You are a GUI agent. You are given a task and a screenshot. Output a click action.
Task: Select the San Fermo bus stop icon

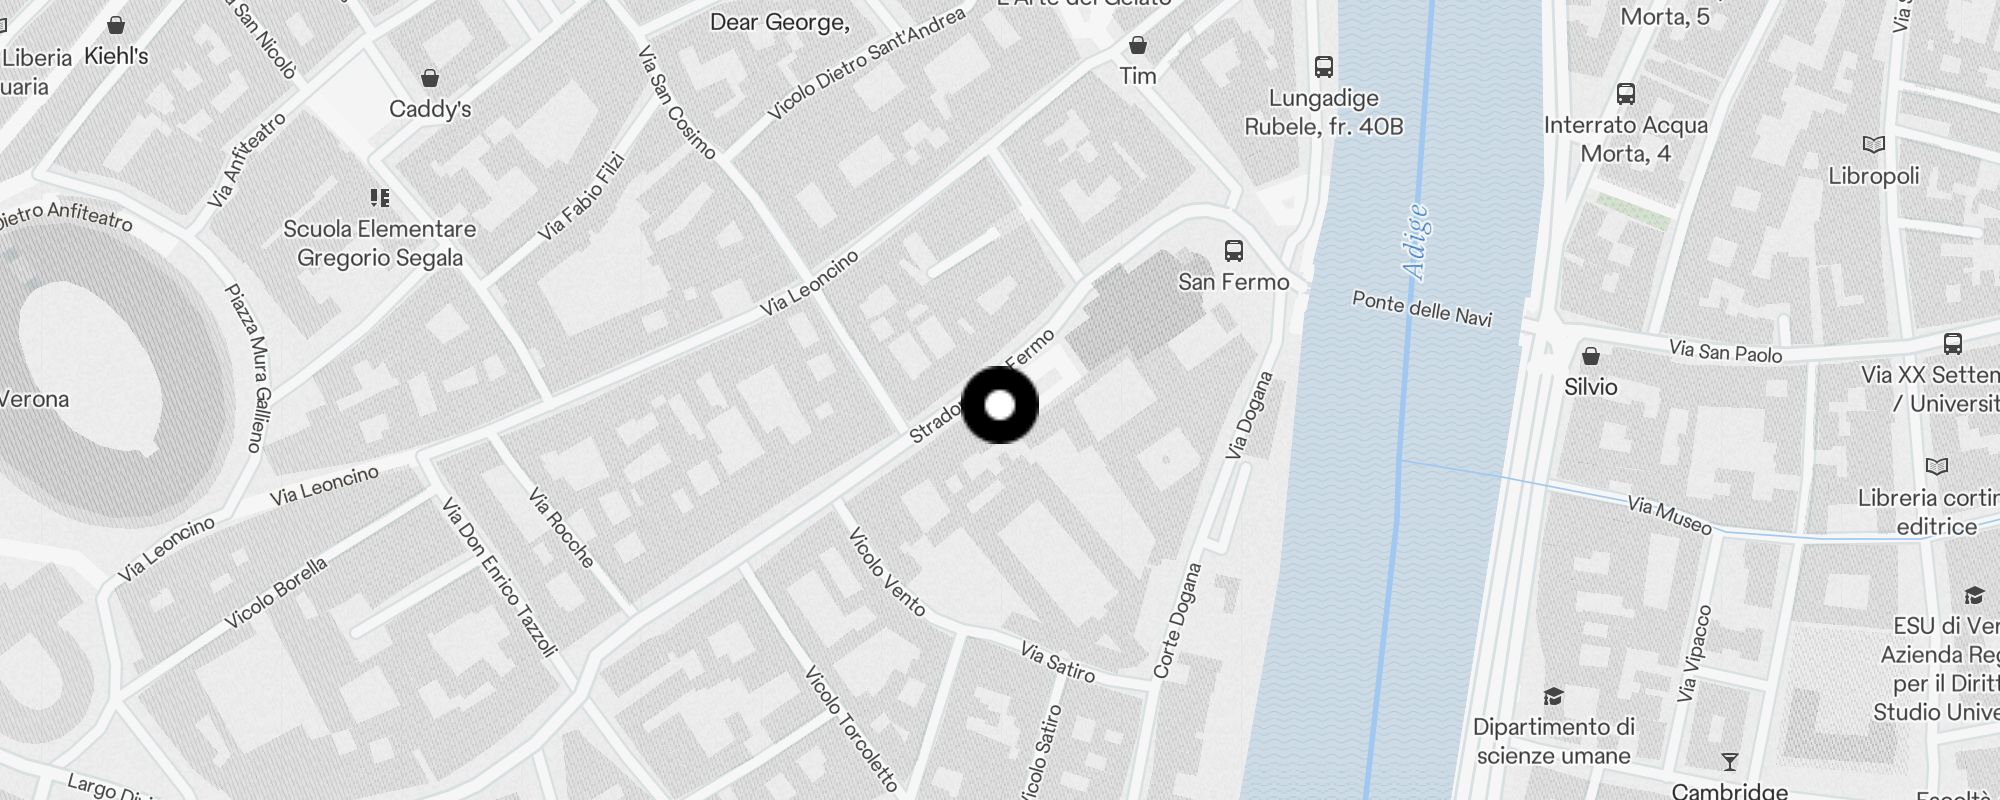[1234, 250]
